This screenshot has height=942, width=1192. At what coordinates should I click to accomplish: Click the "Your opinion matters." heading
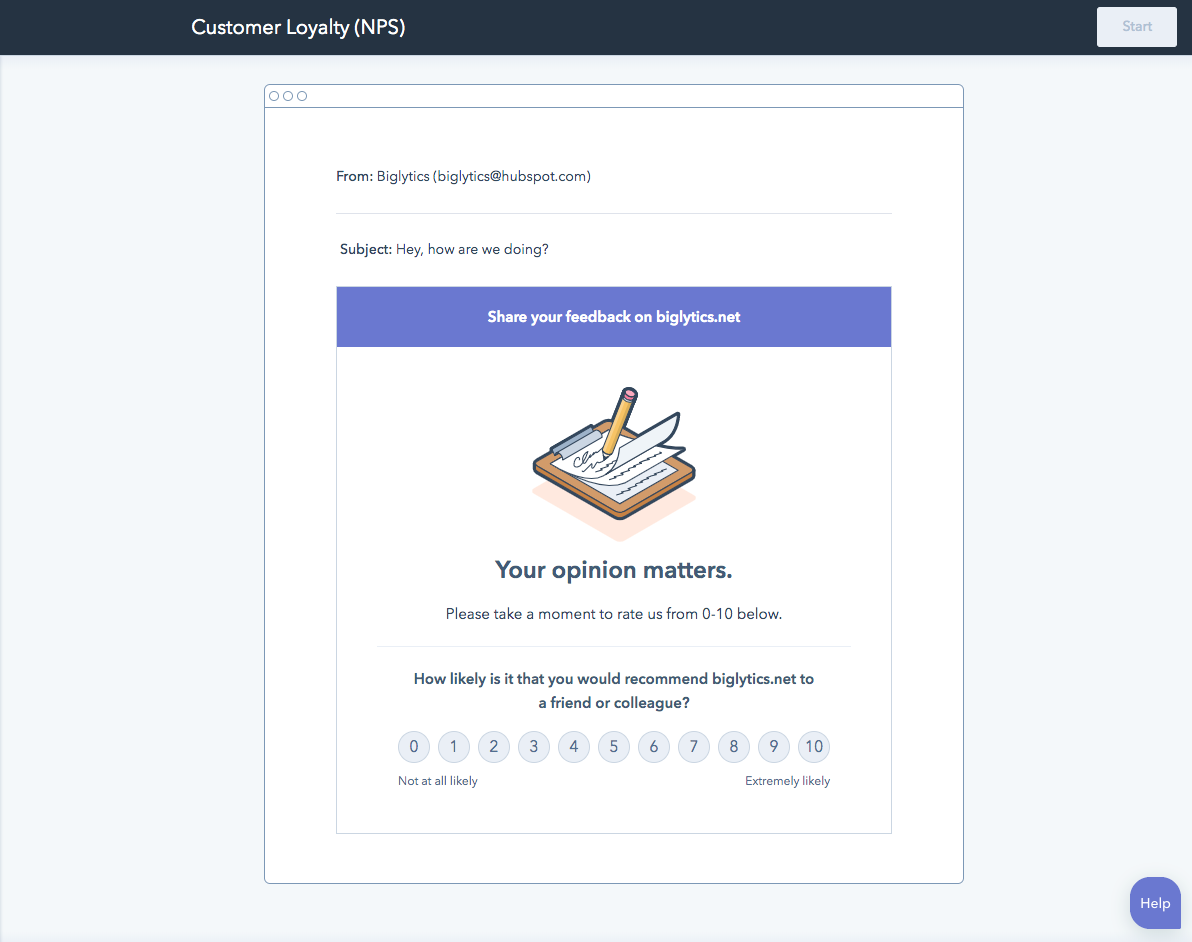click(x=614, y=570)
